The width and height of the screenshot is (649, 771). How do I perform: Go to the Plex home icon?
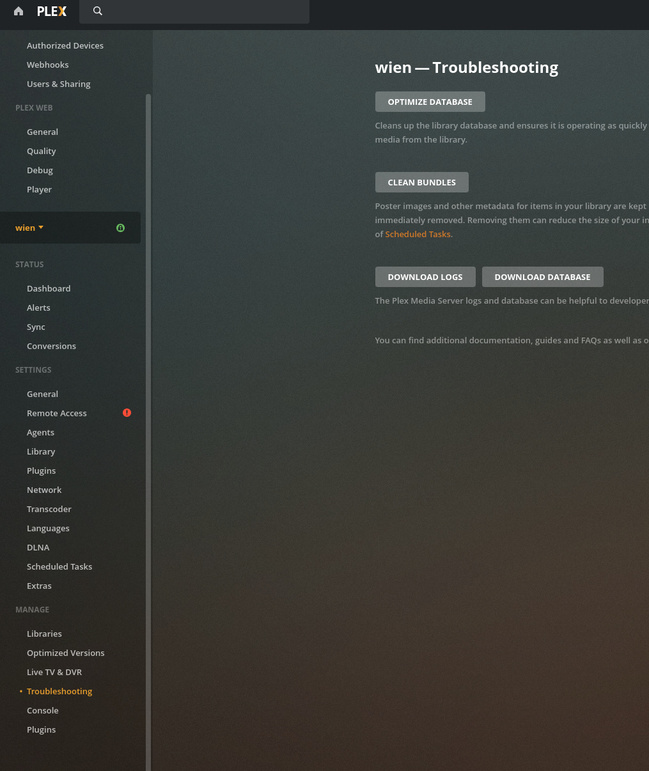(x=18, y=11)
